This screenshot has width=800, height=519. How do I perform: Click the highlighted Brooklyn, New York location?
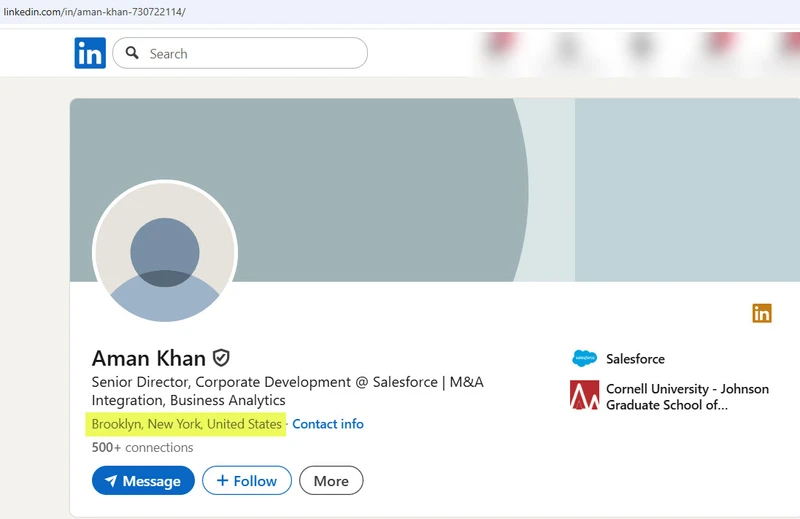click(x=186, y=424)
